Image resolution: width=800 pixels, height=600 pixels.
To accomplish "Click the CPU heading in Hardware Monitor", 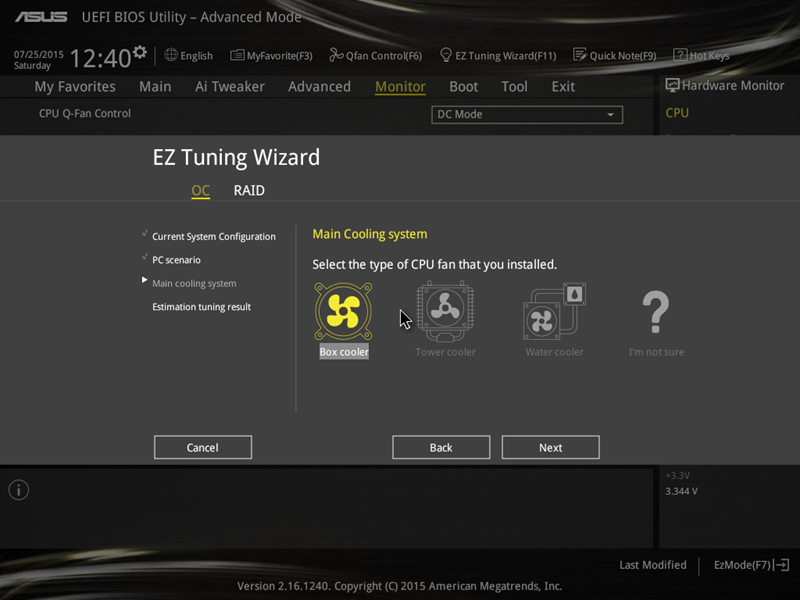I will (677, 113).
